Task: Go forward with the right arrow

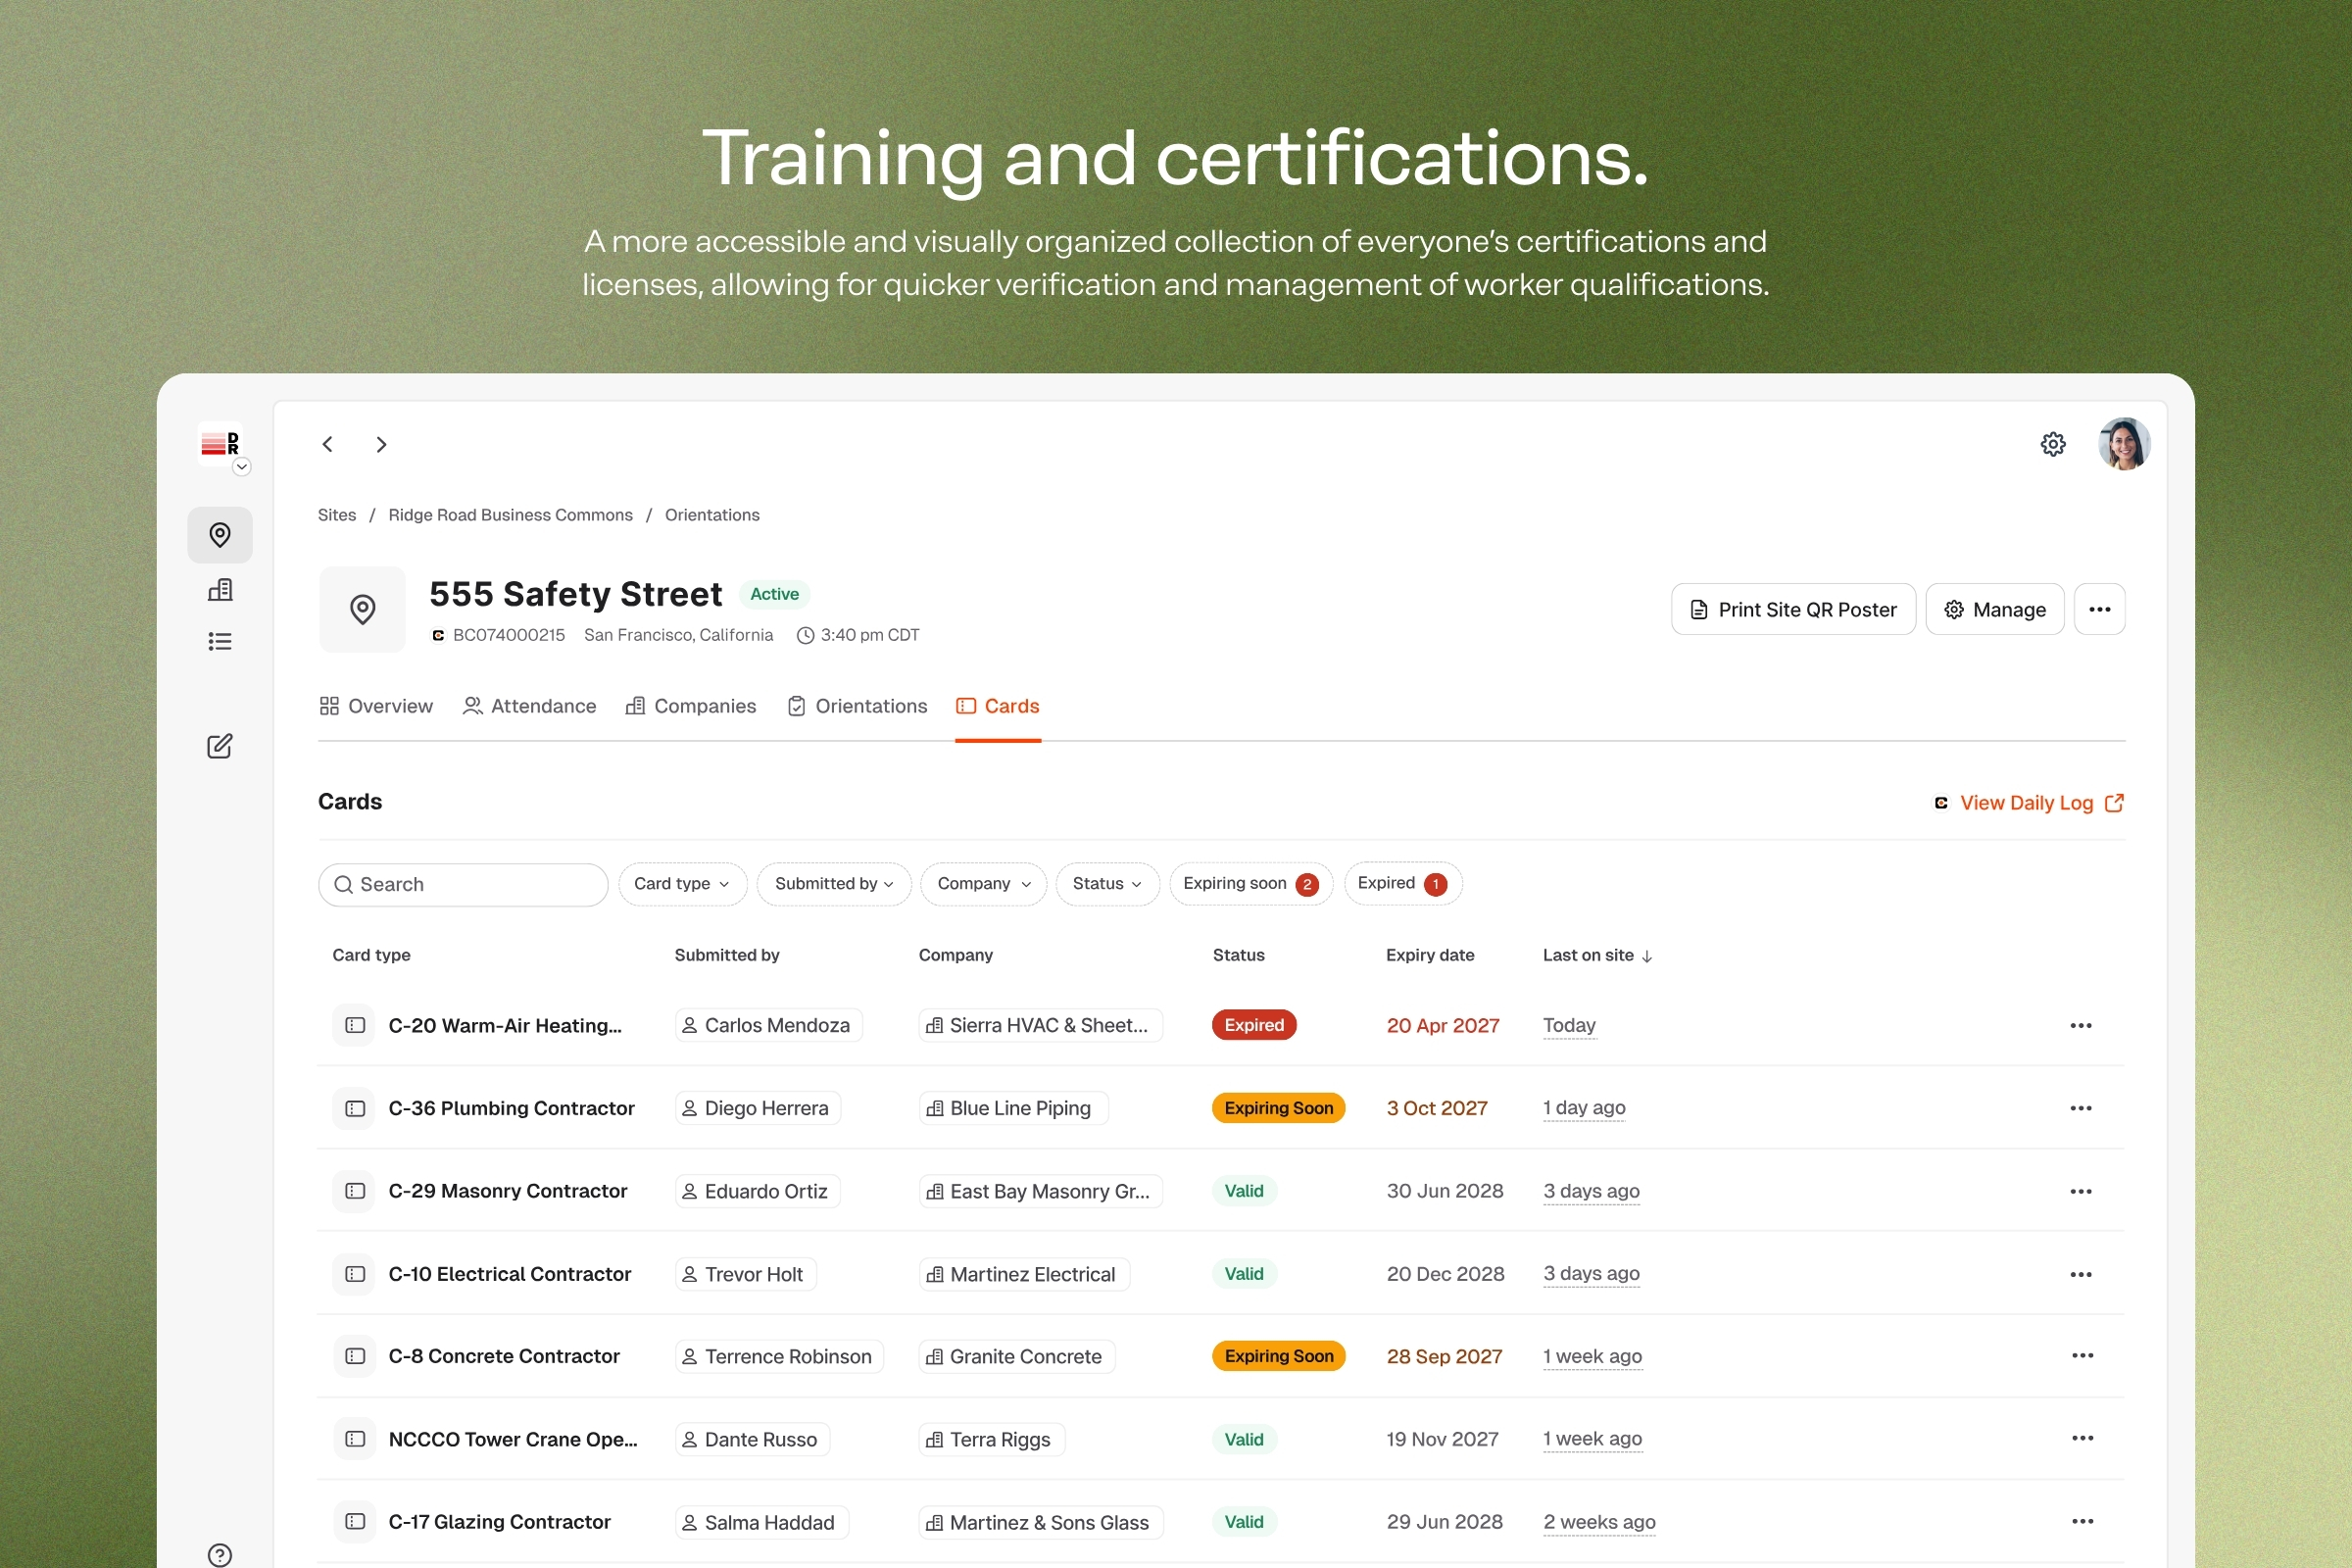Action: point(381,444)
